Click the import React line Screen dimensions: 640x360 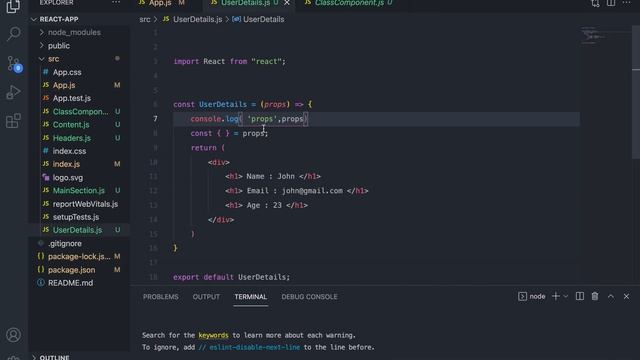click(229, 61)
